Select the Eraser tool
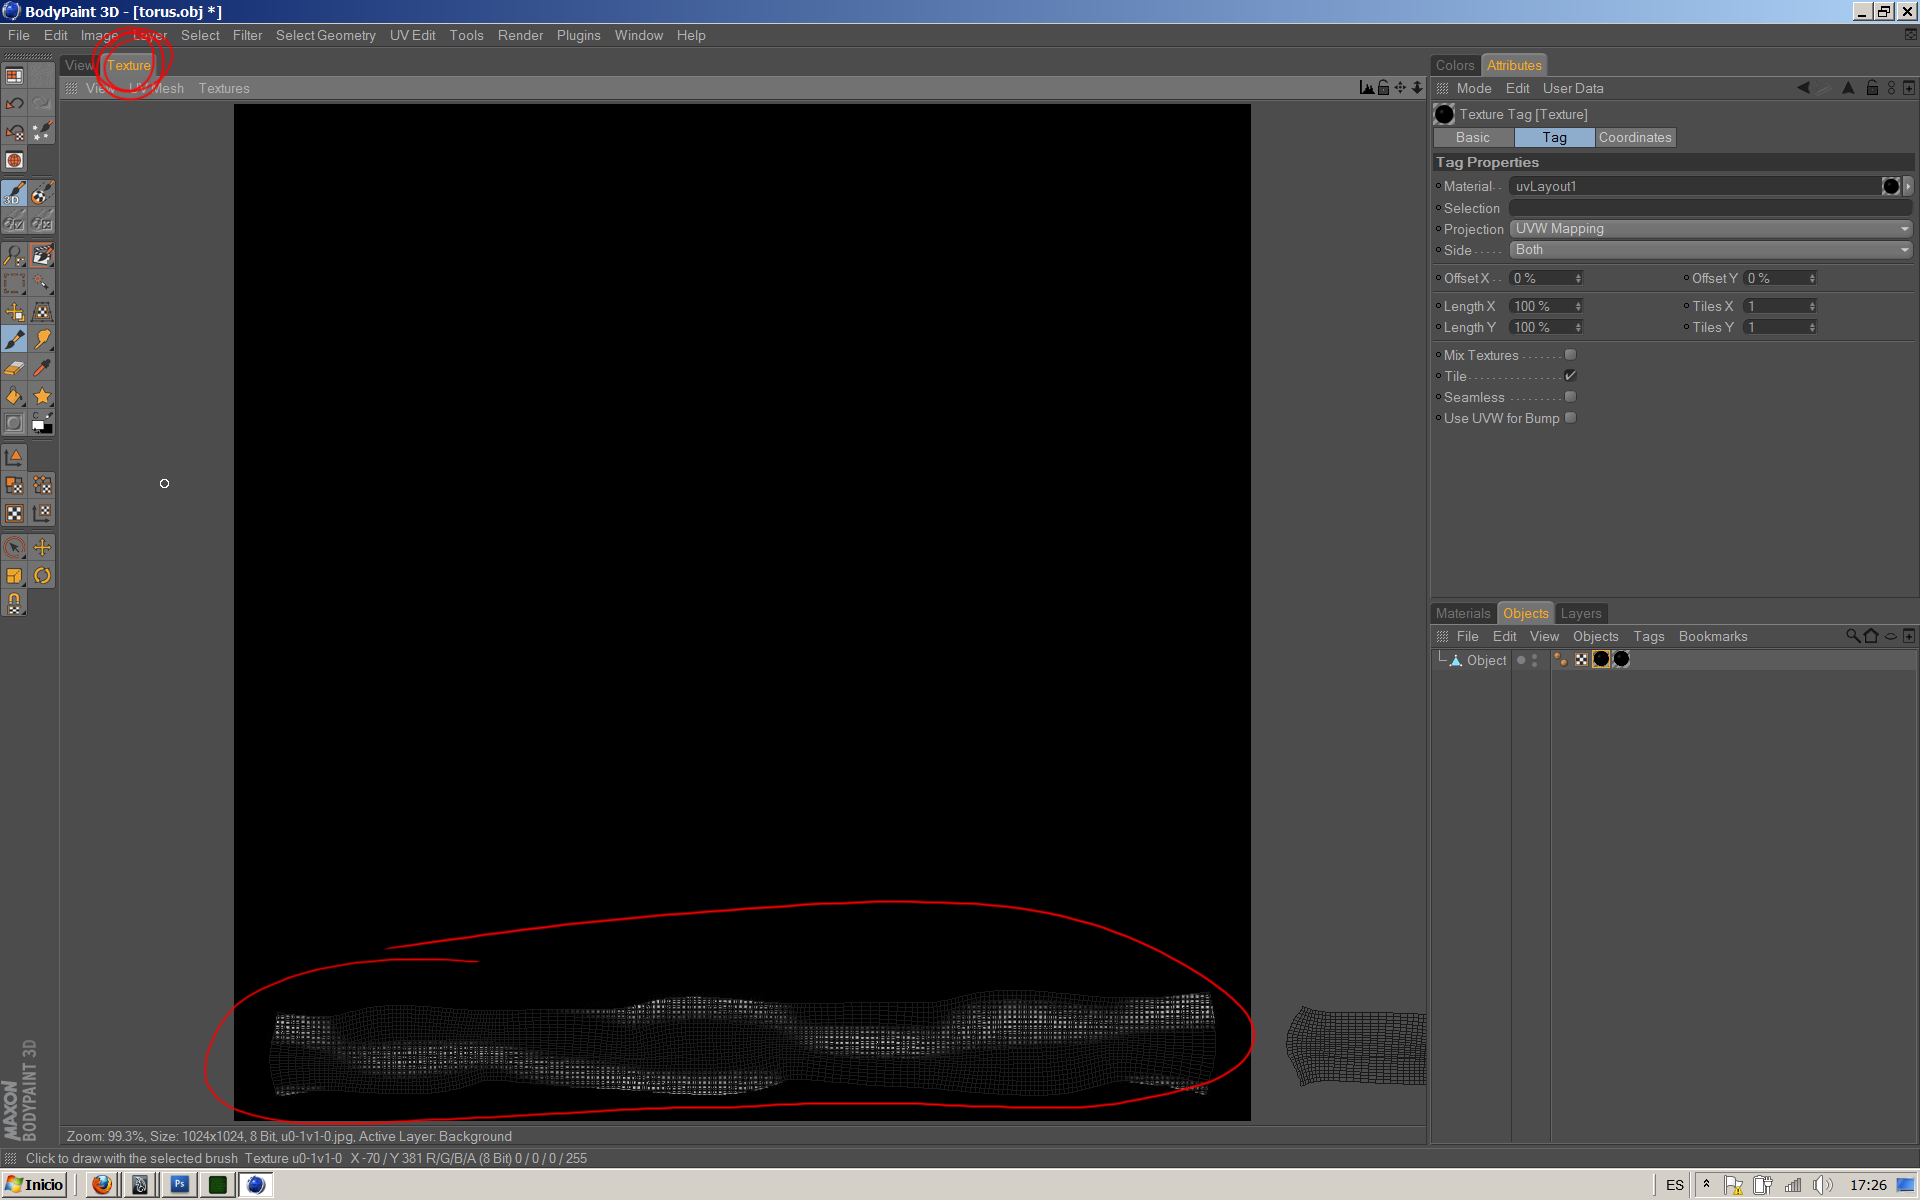The image size is (1920, 1200). tap(14, 368)
